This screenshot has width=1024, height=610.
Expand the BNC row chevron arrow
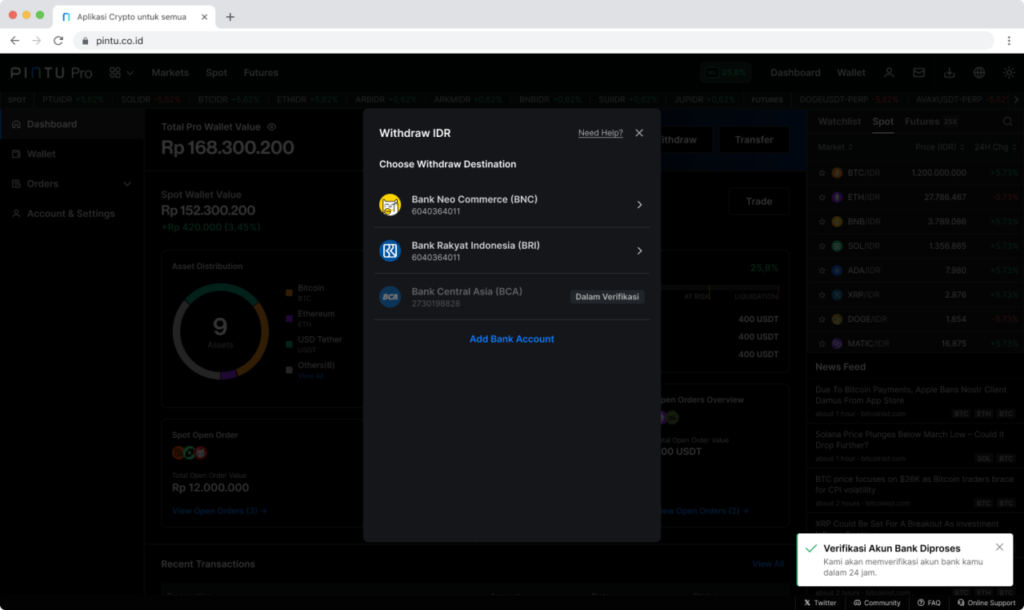639,204
